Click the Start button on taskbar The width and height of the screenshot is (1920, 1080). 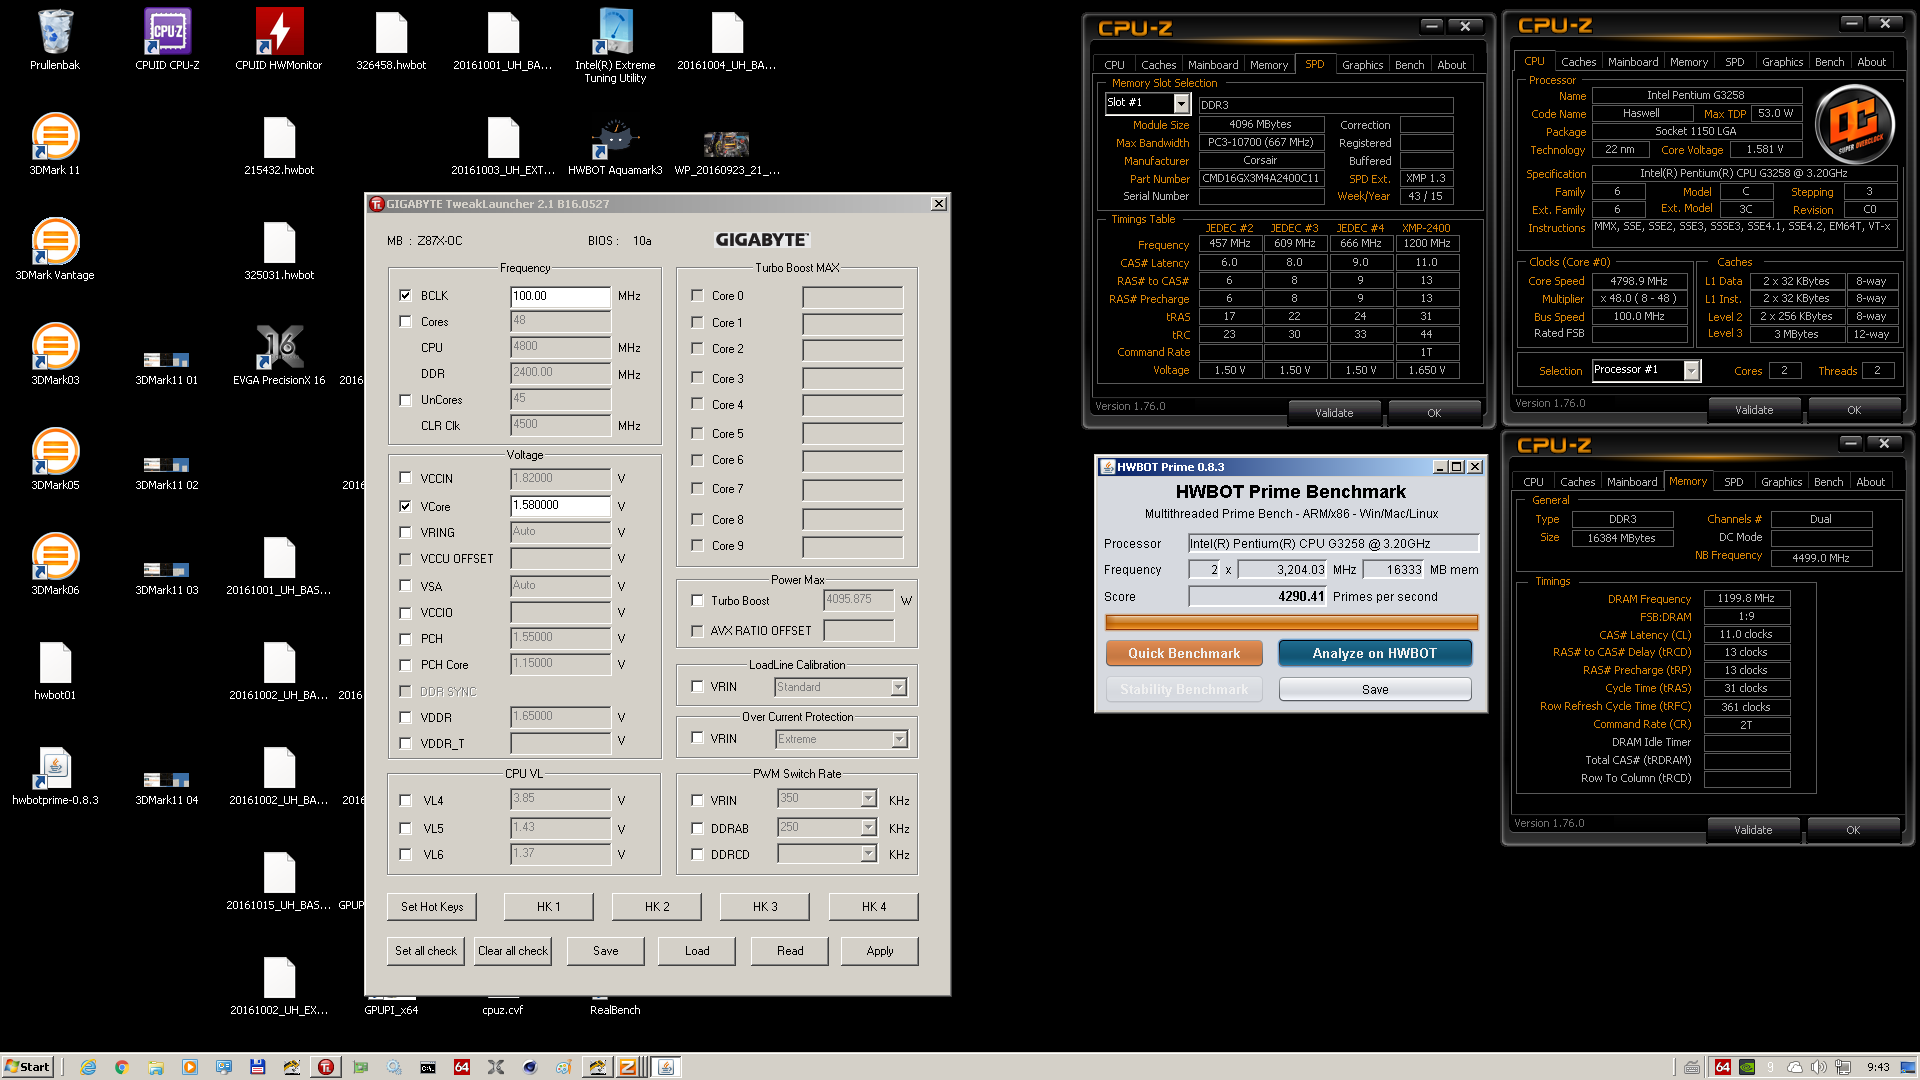tap(27, 1067)
